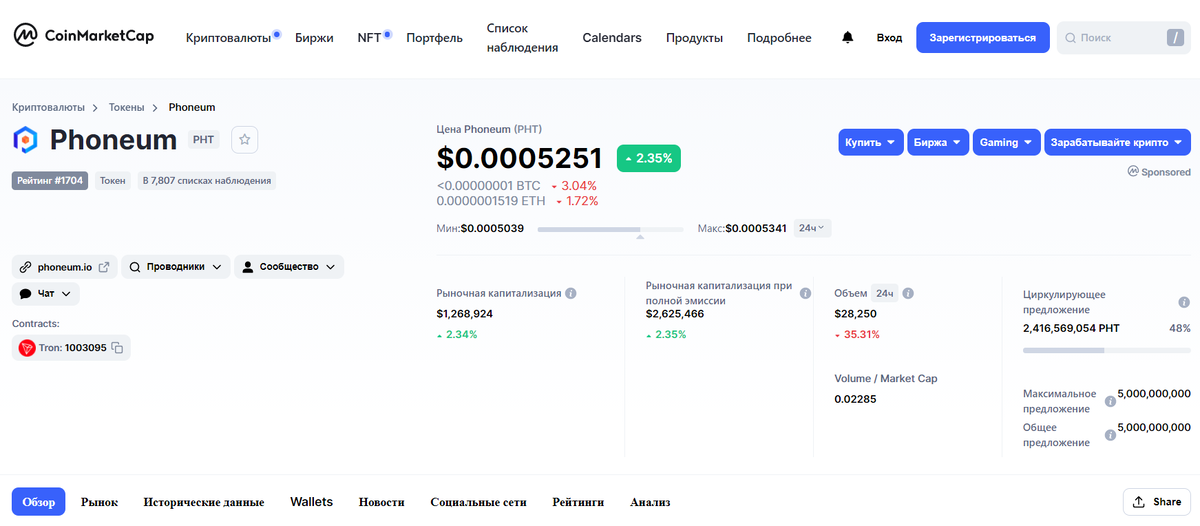
Task: Change the Объем 24ч period selector
Action: pos(884,294)
